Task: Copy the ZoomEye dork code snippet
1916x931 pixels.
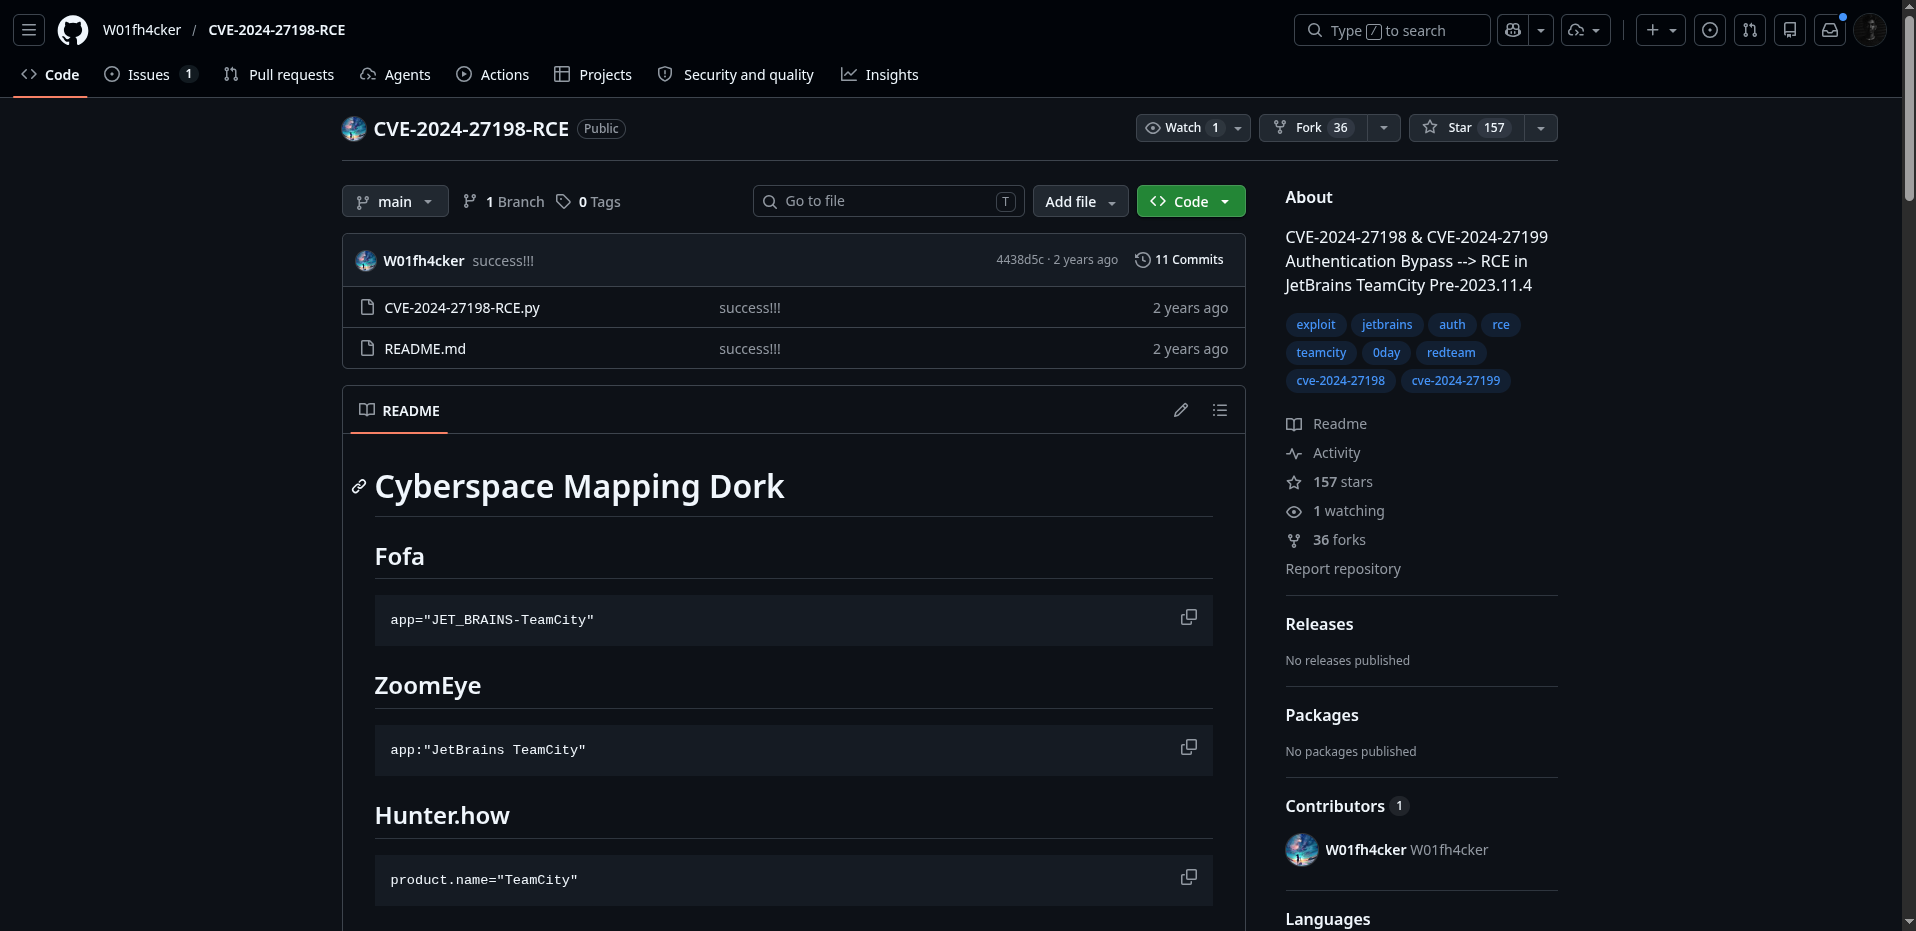Action: (1188, 748)
